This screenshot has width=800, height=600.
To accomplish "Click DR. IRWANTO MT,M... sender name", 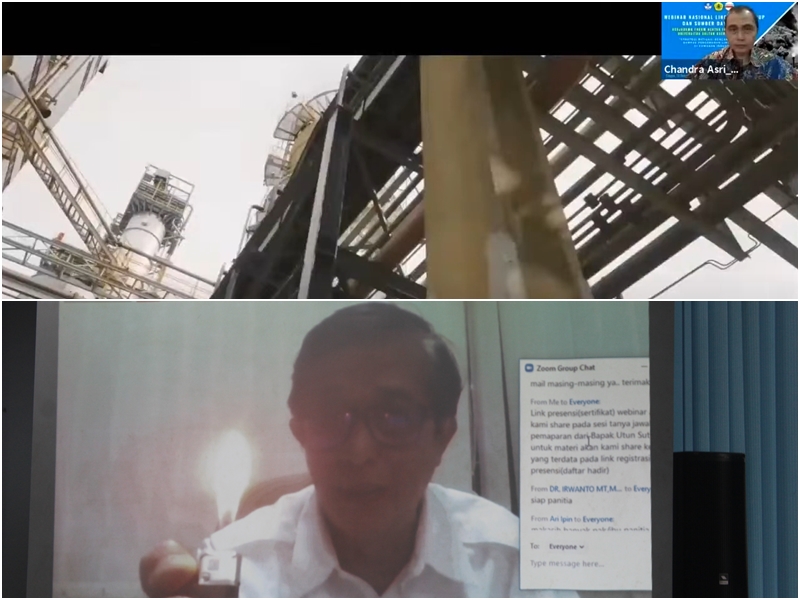I will [586, 489].
